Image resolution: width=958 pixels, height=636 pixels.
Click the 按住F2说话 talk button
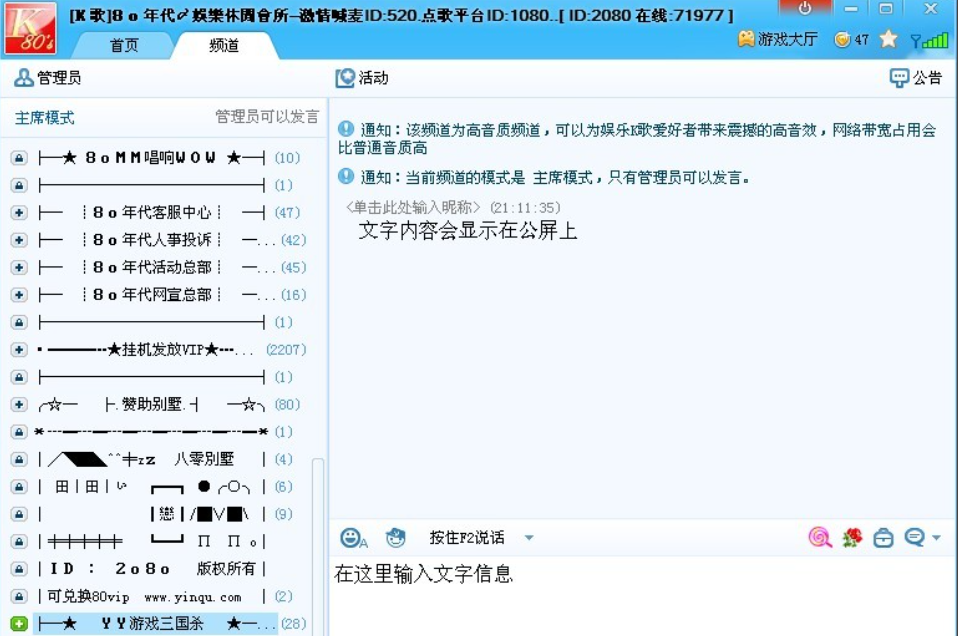pyautogui.click(x=467, y=538)
